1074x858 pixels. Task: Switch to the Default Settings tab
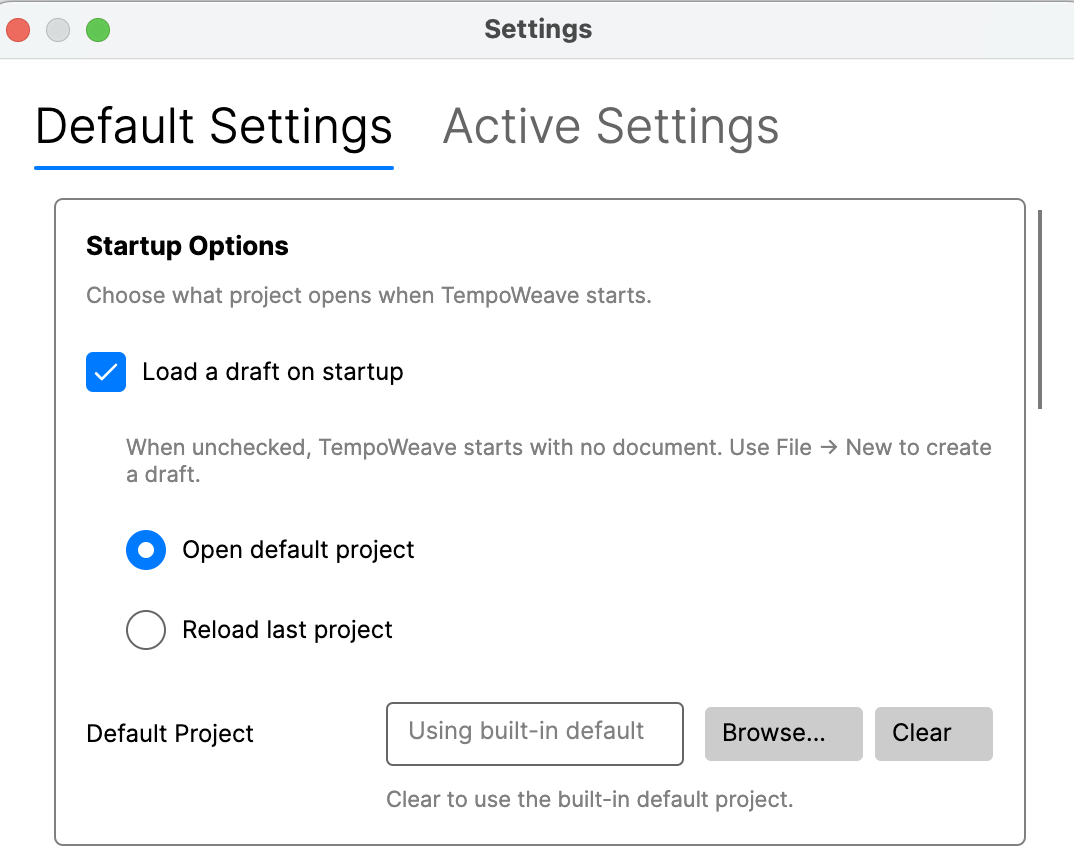pyautogui.click(x=214, y=127)
